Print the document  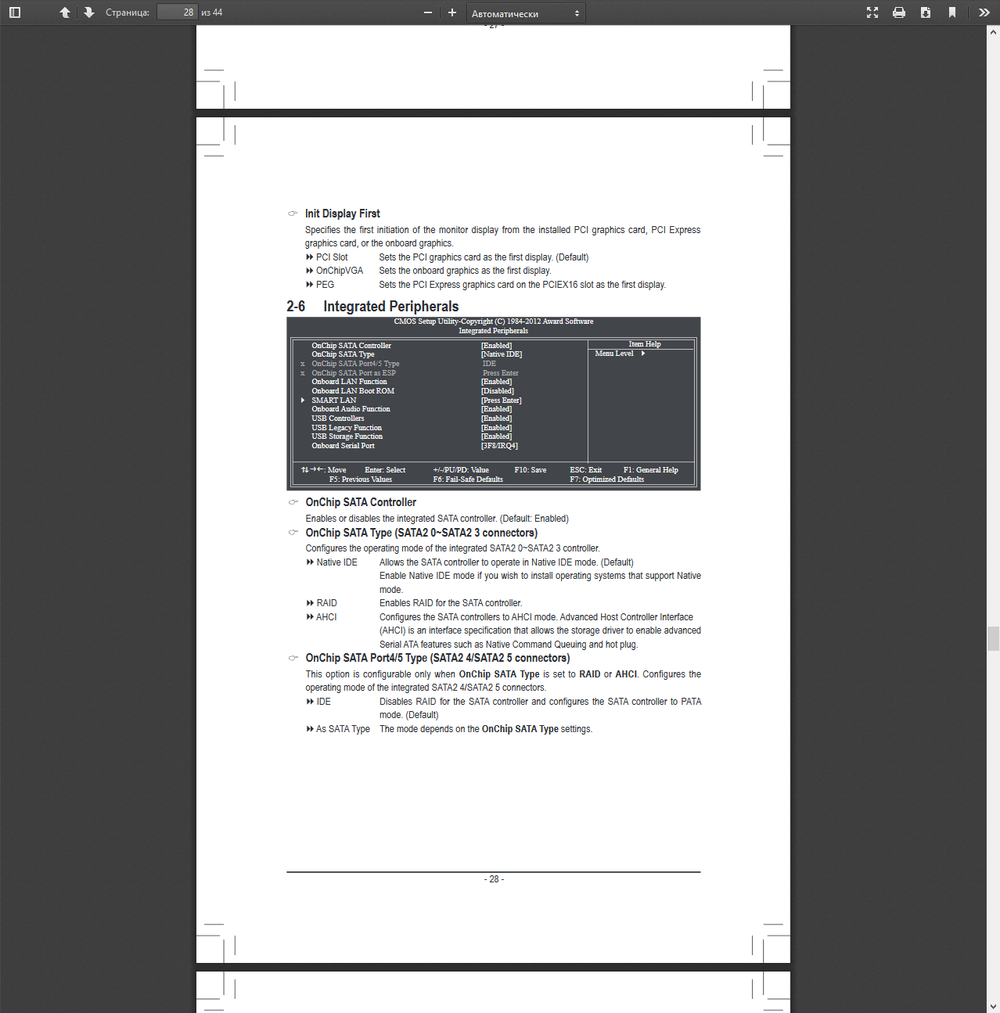click(899, 13)
